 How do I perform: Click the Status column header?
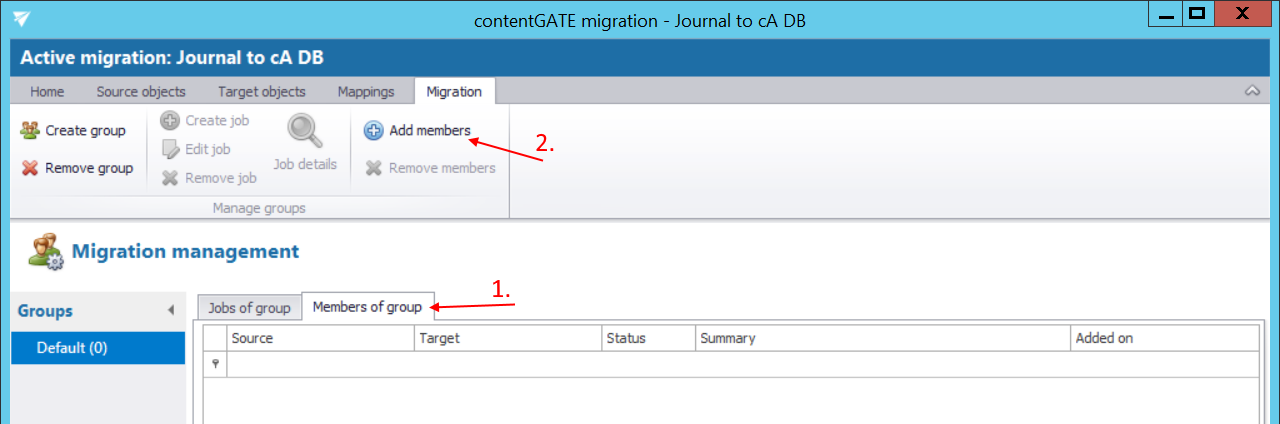(626, 338)
